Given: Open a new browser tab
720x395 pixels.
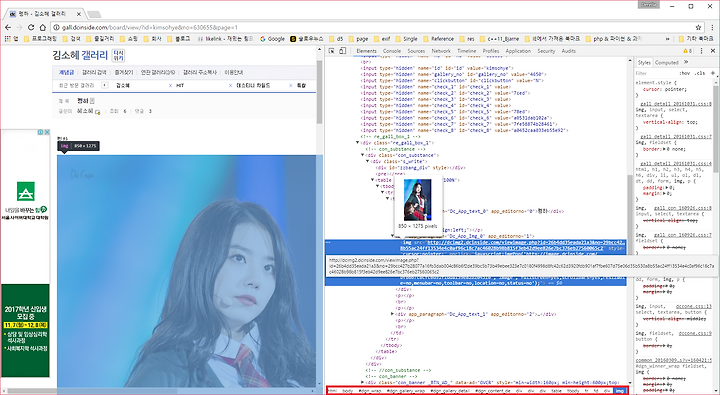Looking at the screenshot, I should pos(94,14).
